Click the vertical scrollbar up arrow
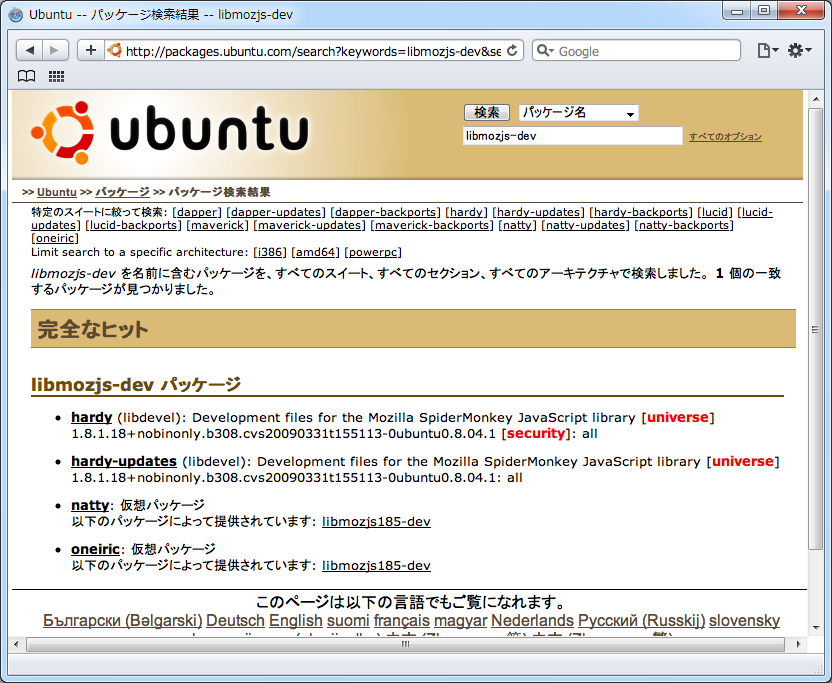The height and width of the screenshot is (683, 832). [815, 99]
